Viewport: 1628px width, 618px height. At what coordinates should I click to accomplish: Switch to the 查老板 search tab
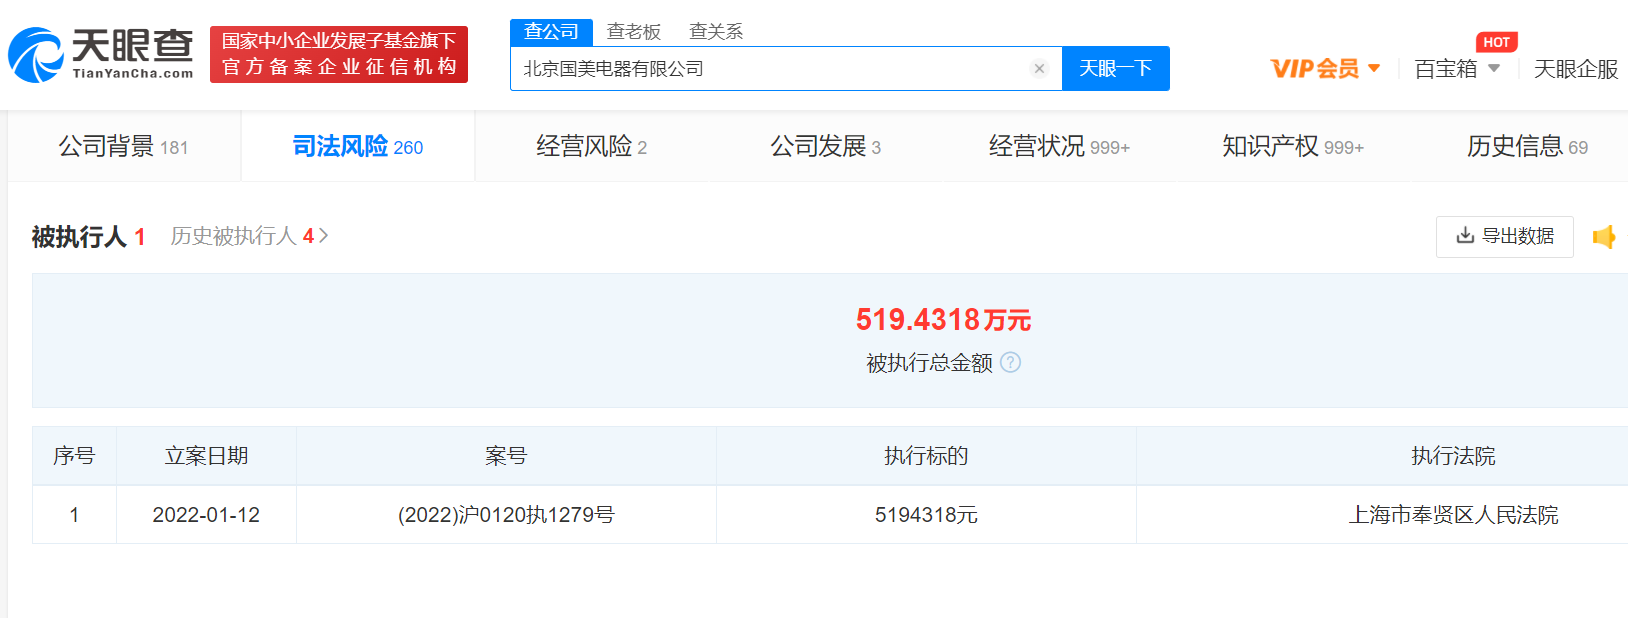[x=634, y=32]
